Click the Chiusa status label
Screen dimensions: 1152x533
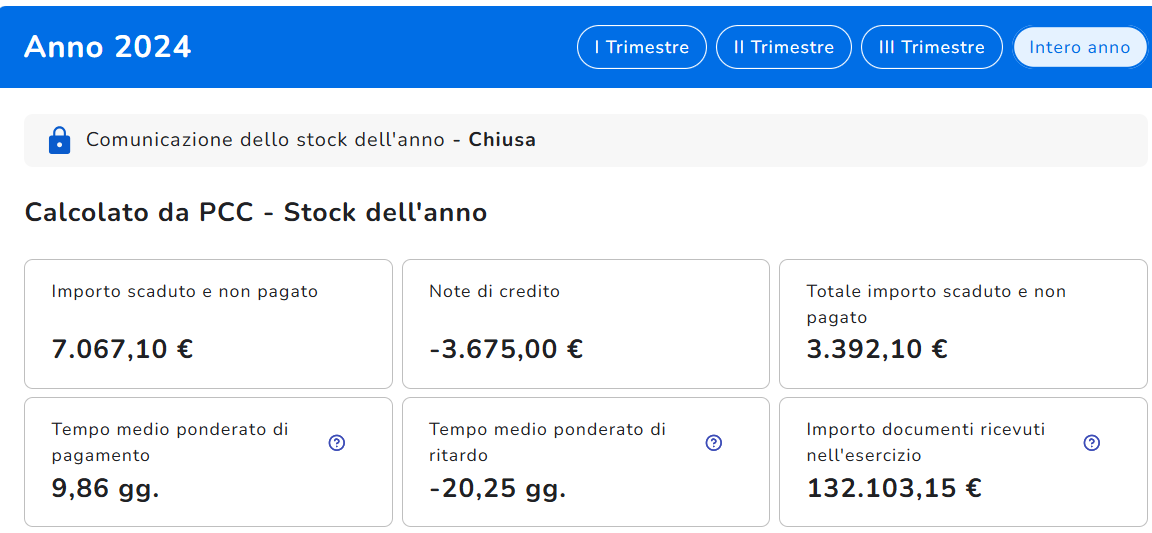[x=502, y=140]
